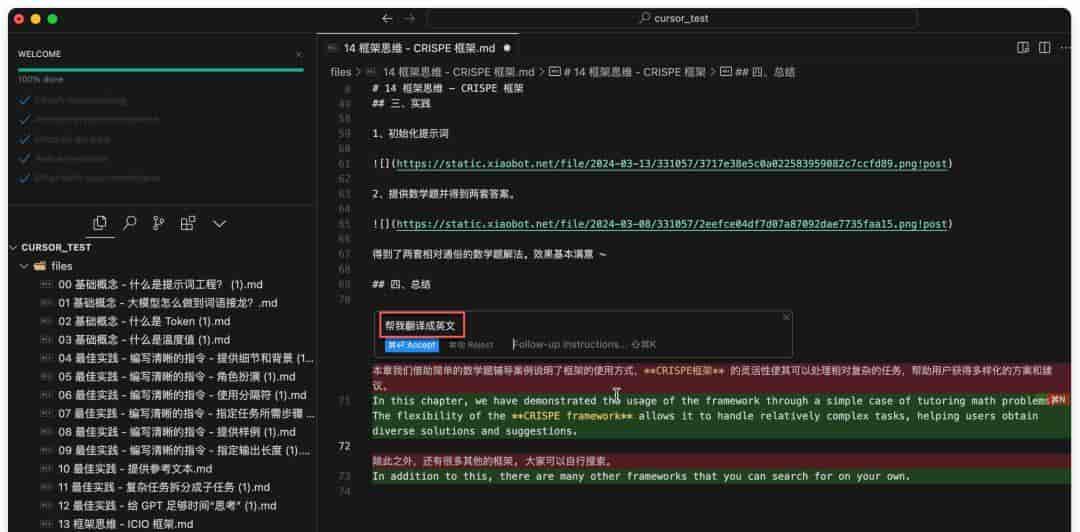
Task: Close the inline prompt box
Action: tap(786, 317)
